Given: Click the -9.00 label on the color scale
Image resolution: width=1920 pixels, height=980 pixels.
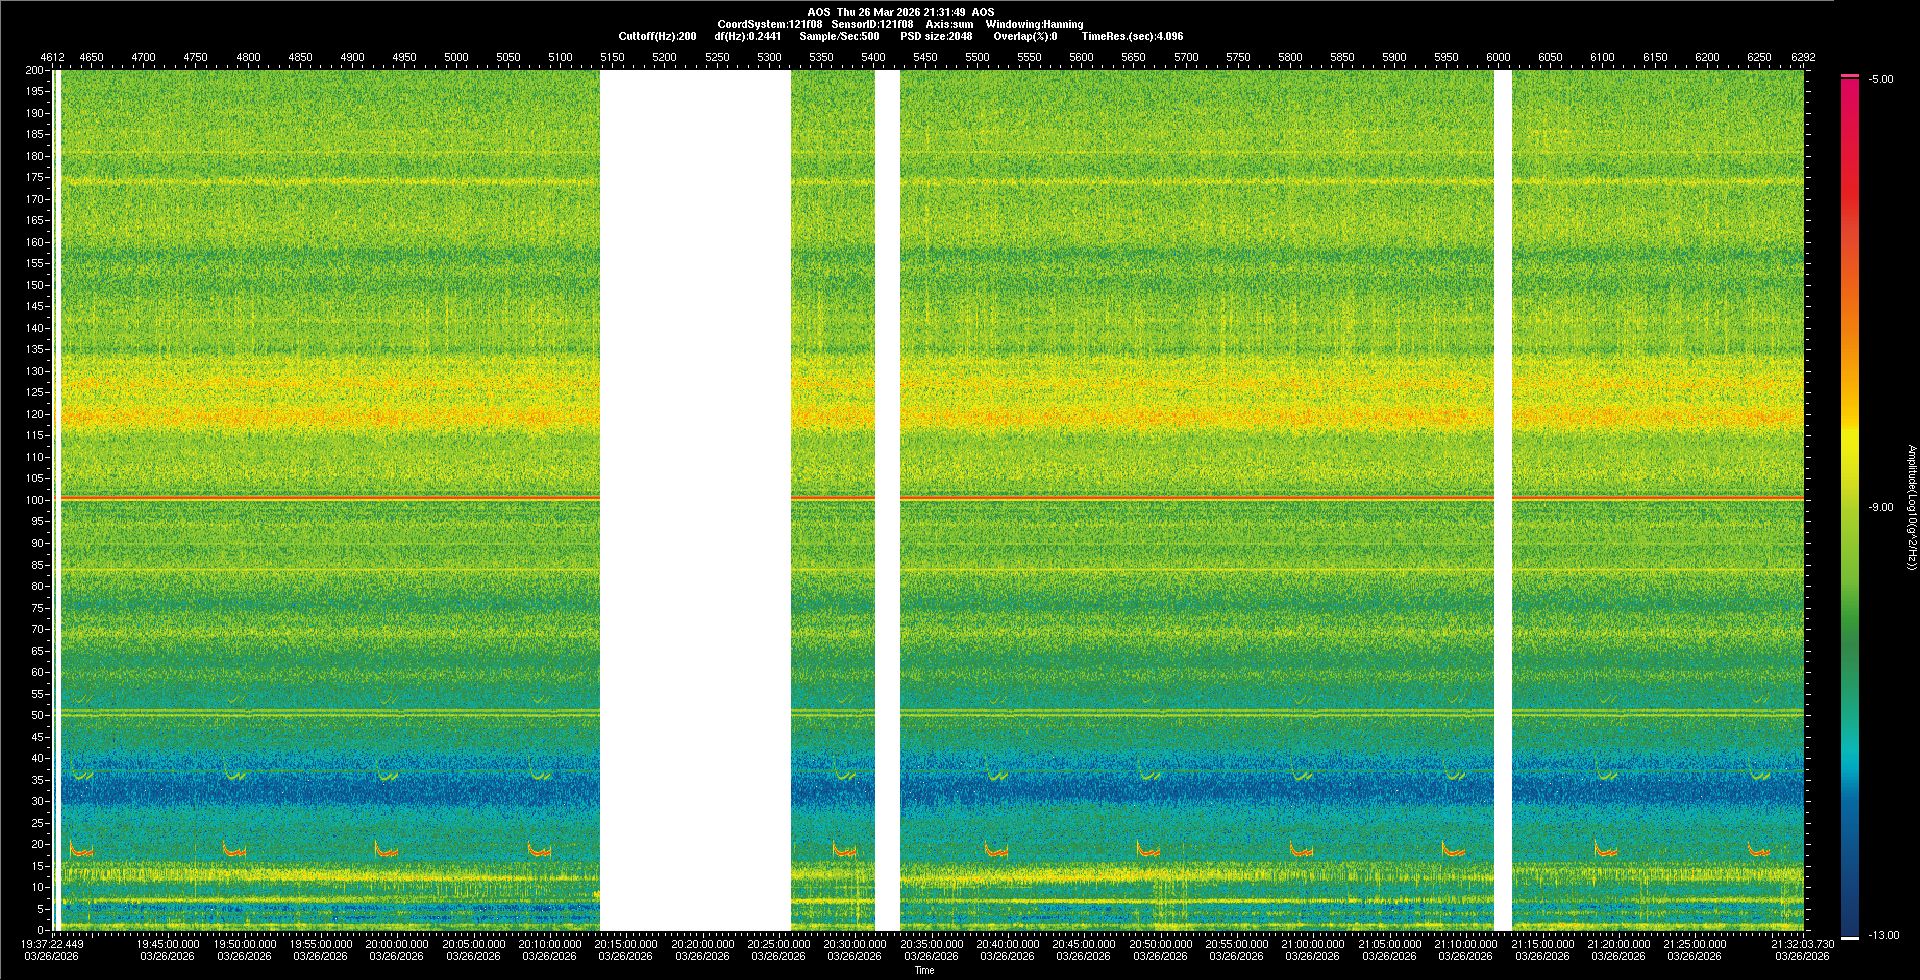Looking at the screenshot, I should (1881, 507).
